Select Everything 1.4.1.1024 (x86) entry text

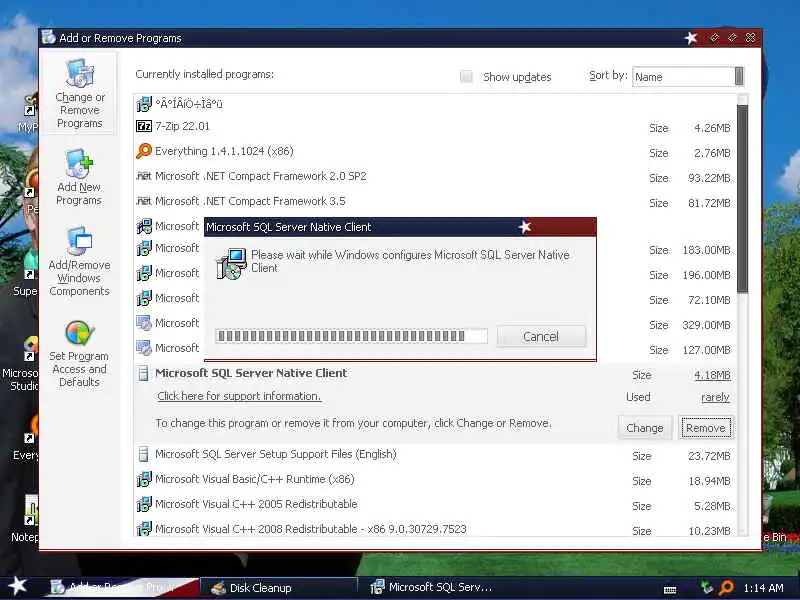pyautogui.click(x=224, y=151)
